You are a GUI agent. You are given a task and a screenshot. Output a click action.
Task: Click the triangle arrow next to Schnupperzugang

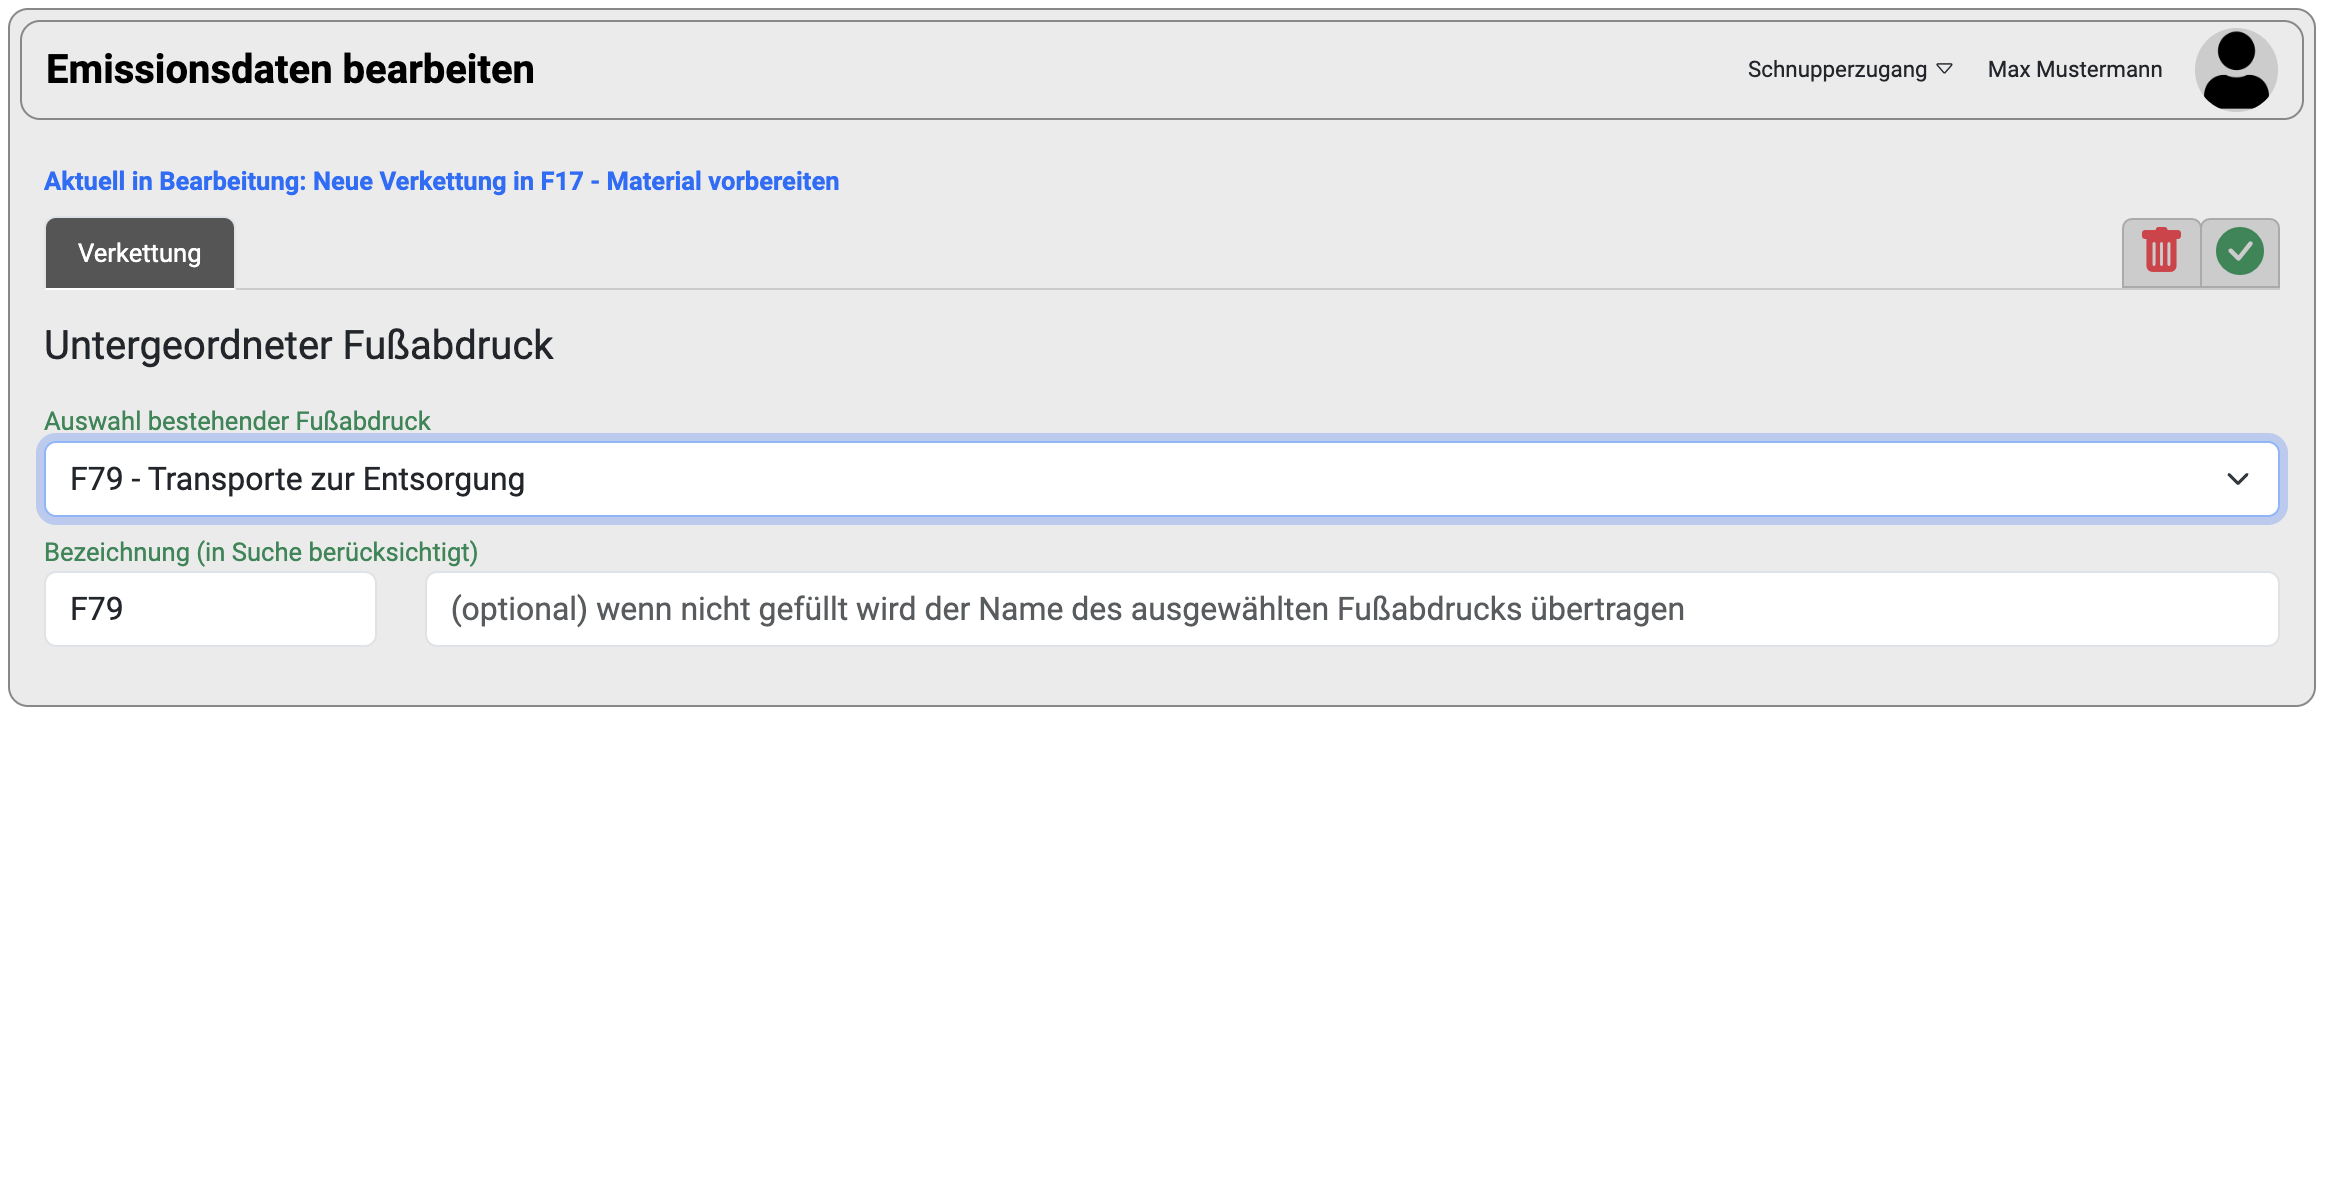point(1944,69)
